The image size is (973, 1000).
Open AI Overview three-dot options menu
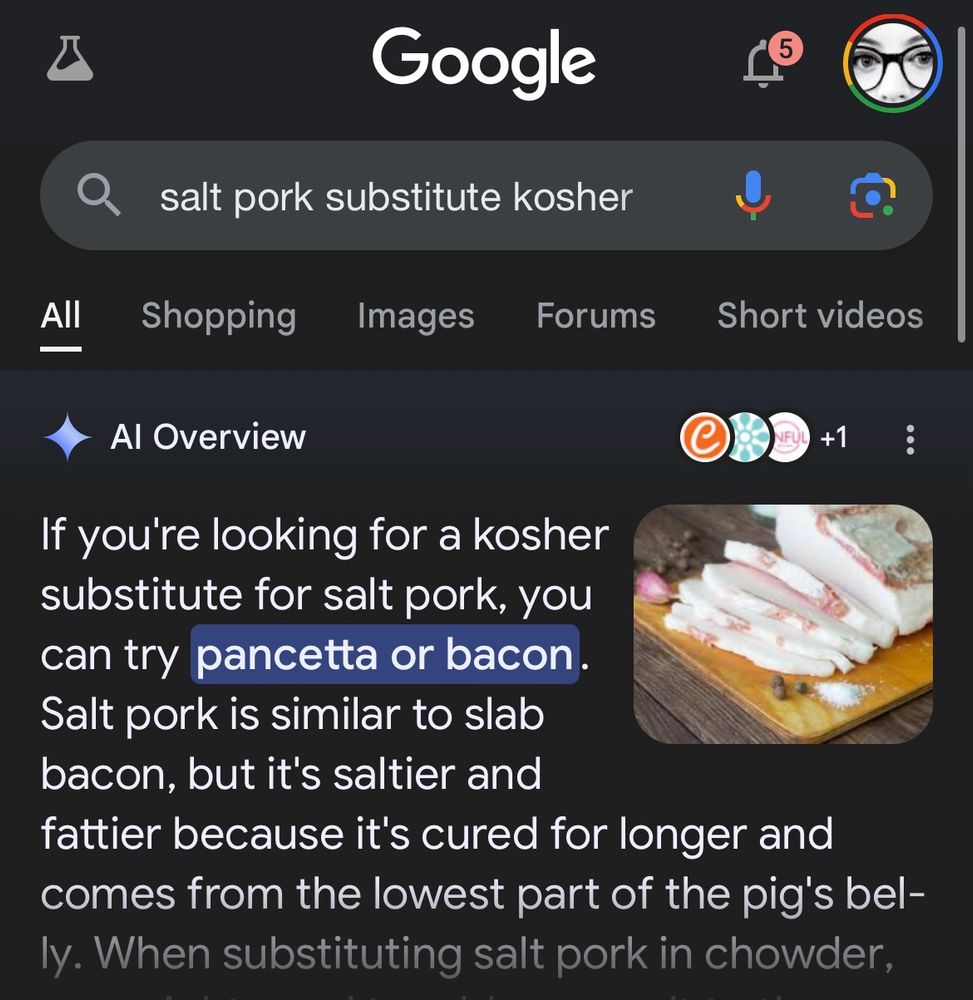tap(910, 439)
